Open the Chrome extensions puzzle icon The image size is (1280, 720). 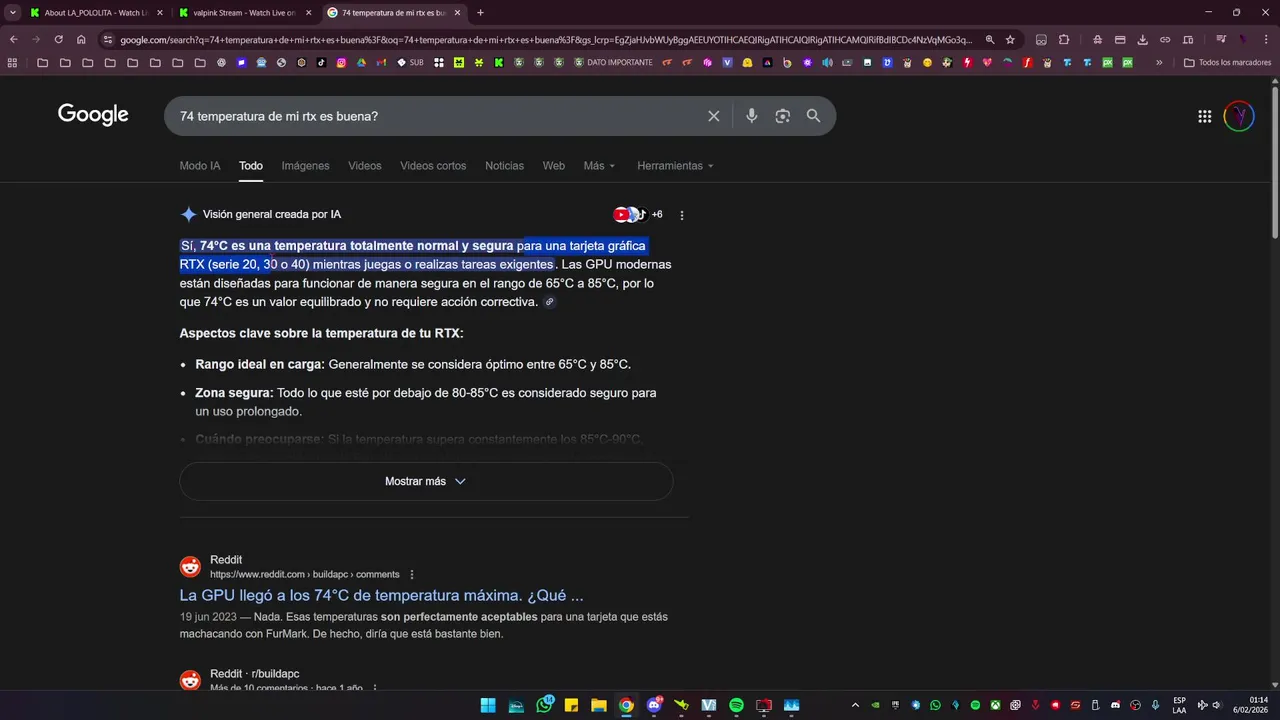pyautogui.click(x=1064, y=40)
